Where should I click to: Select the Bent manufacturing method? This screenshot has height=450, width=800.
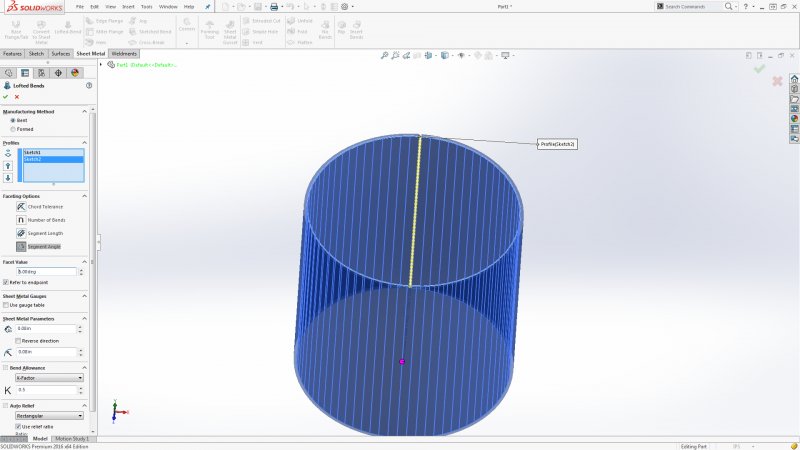pos(12,120)
